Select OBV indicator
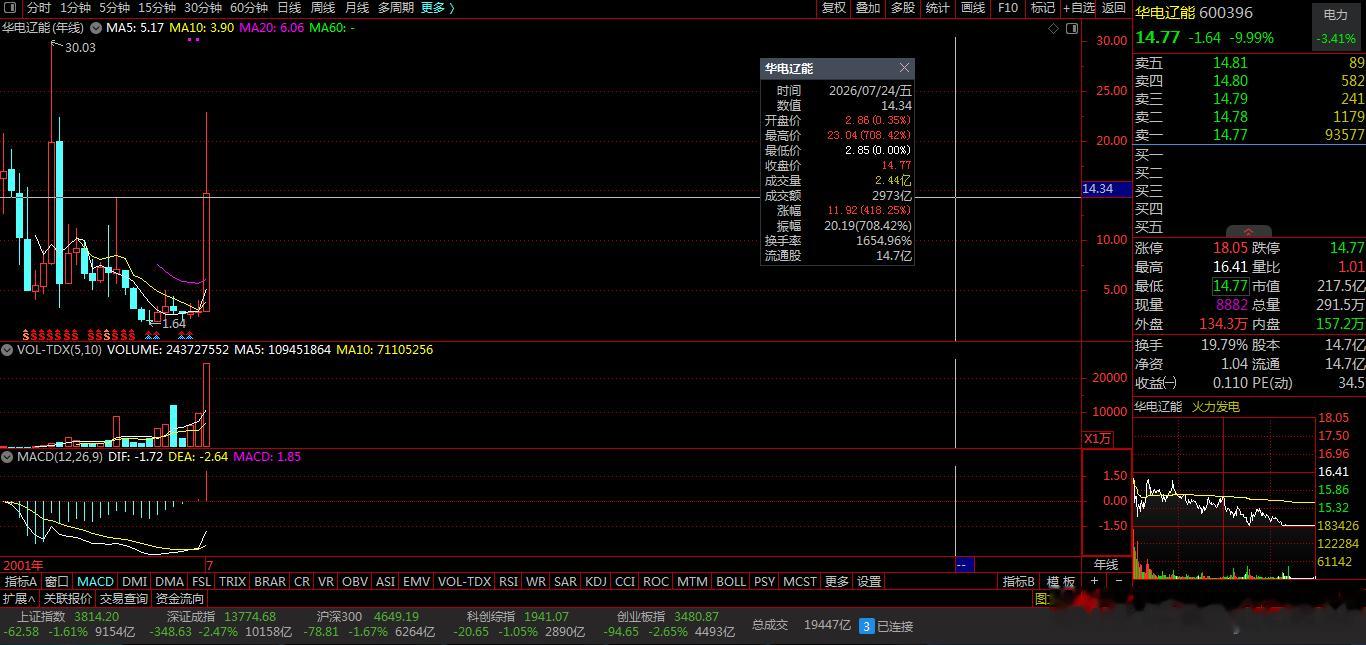The width and height of the screenshot is (1366, 645). 355,581
